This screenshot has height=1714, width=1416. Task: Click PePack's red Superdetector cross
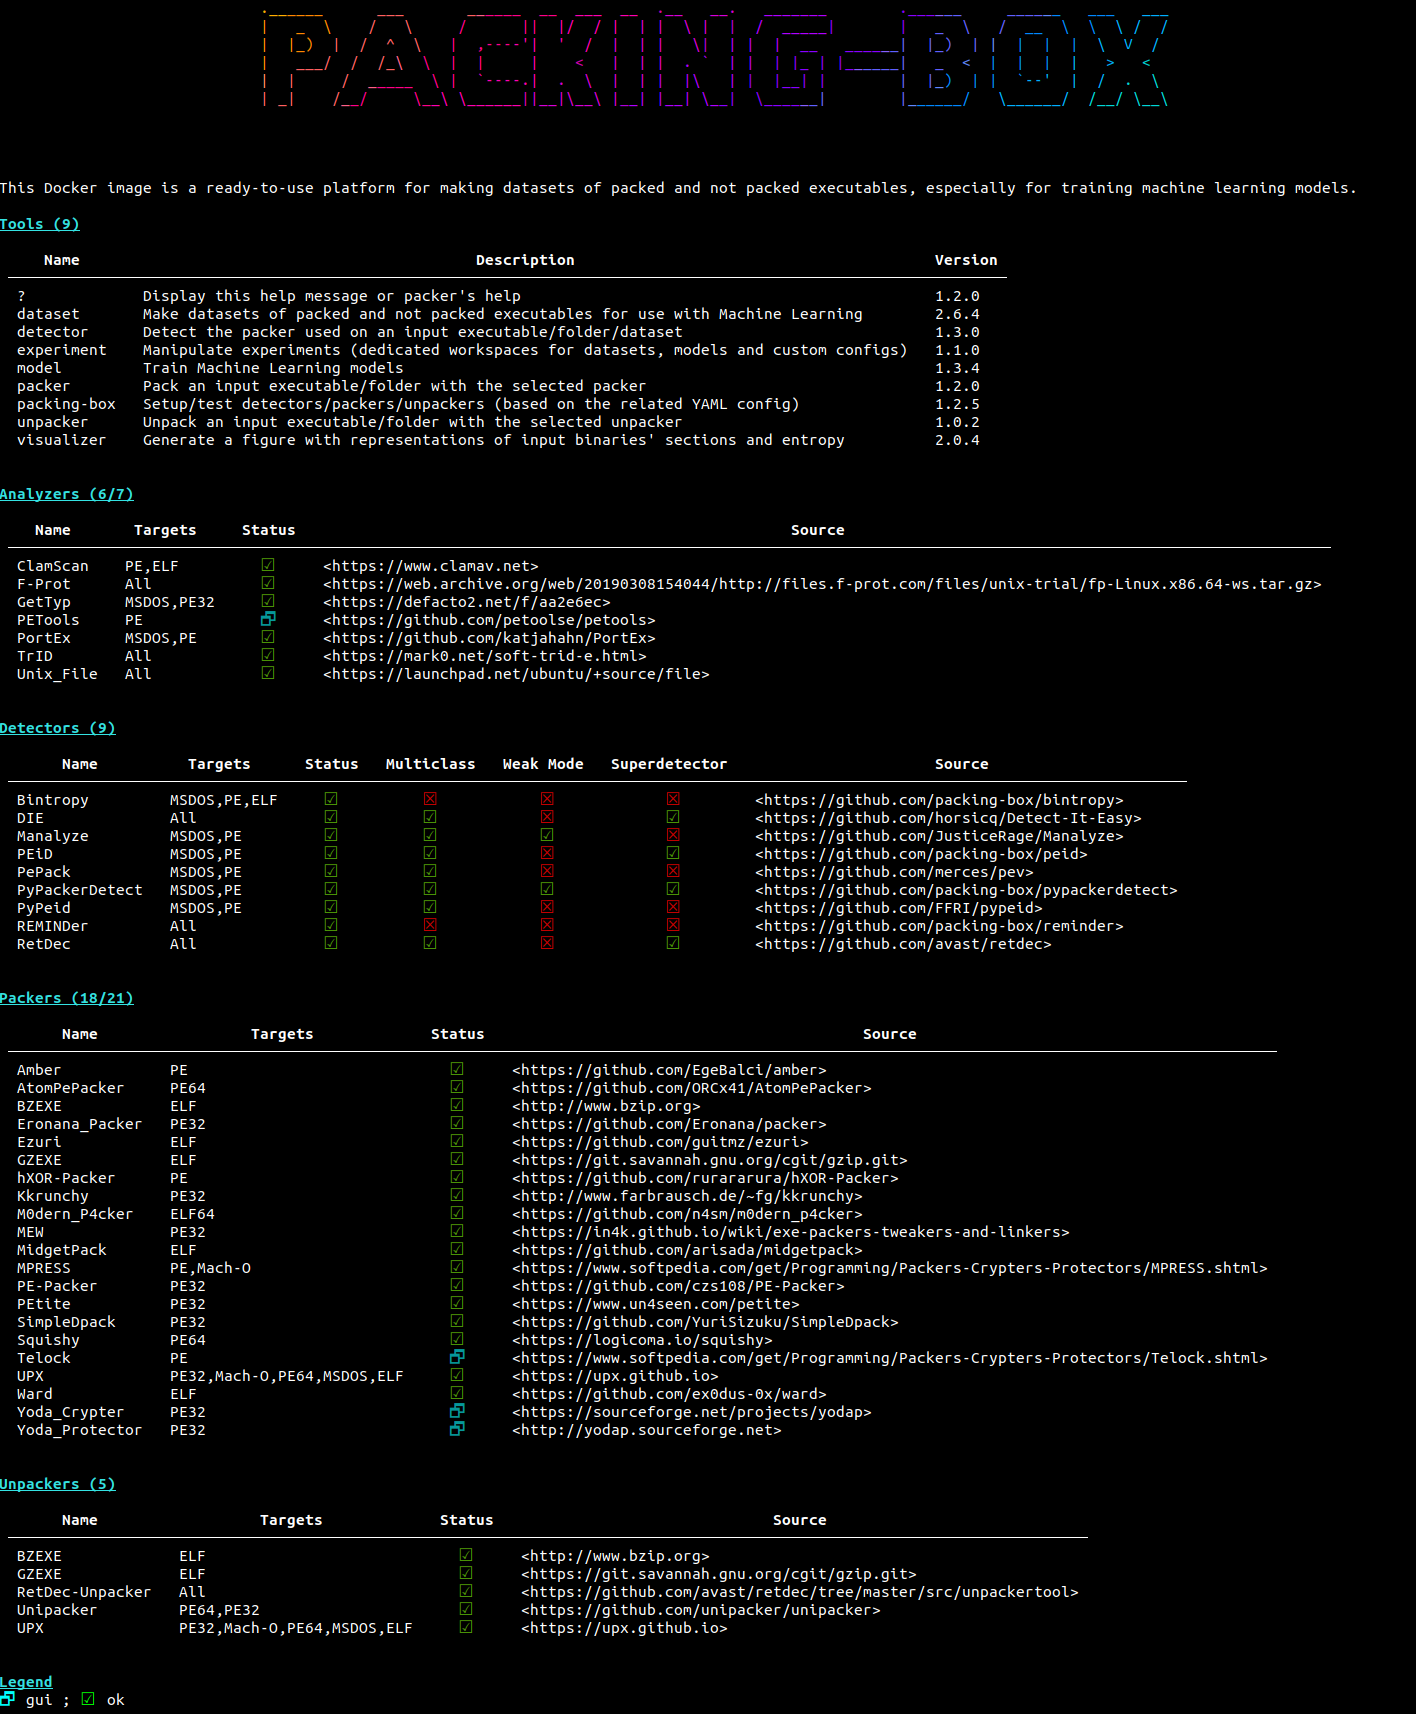pyautogui.click(x=673, y=871)
